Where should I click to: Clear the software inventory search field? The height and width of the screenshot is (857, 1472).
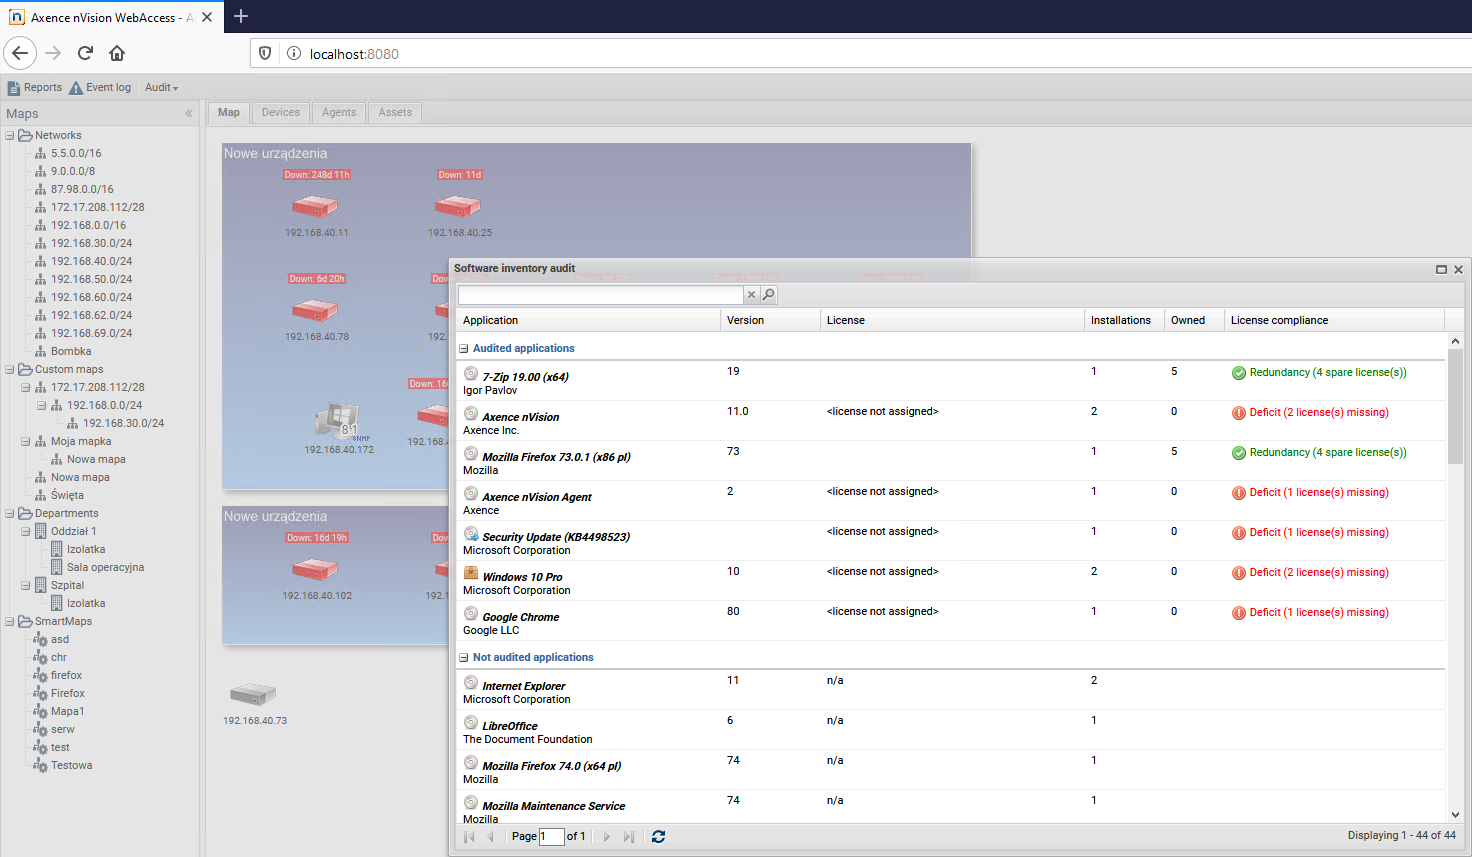(751, 295)
